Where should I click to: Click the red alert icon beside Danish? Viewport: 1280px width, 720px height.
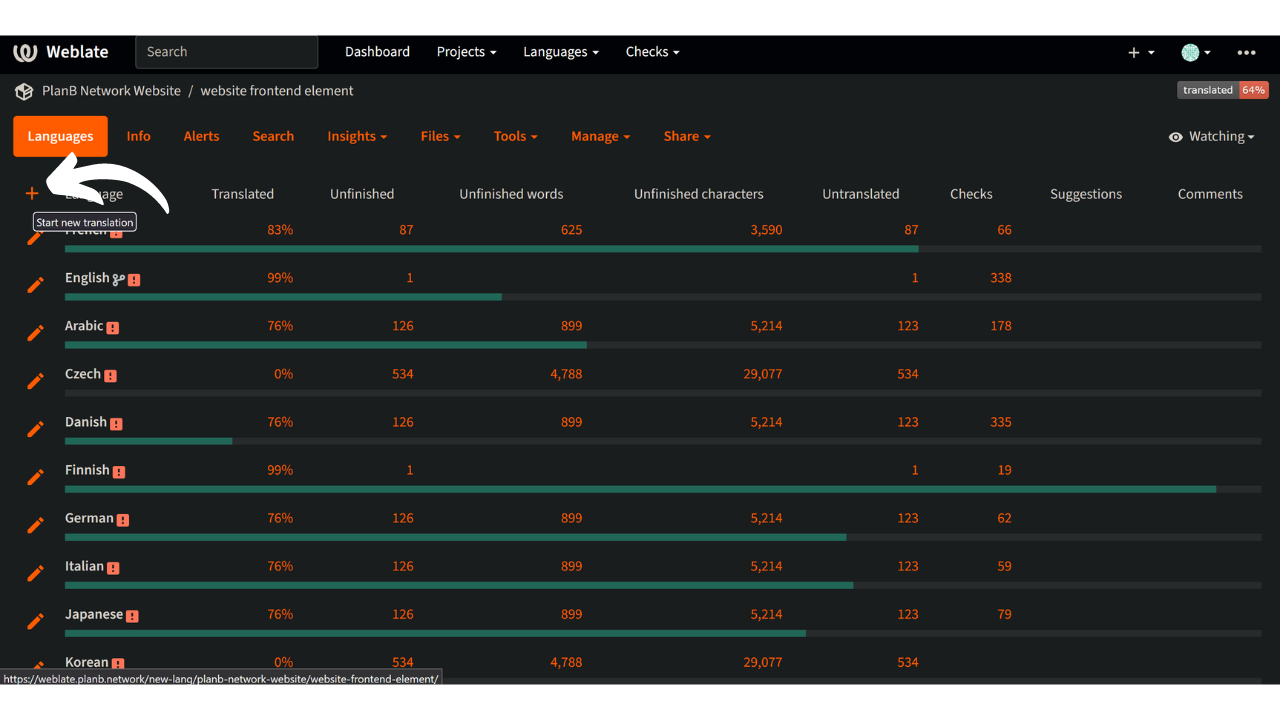tap(116, 424)
